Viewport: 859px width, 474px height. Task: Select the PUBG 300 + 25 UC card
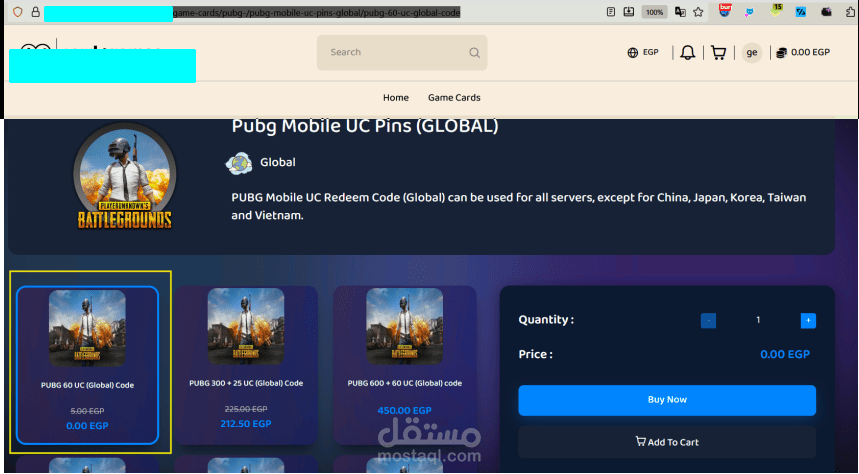tap(246, 365)
